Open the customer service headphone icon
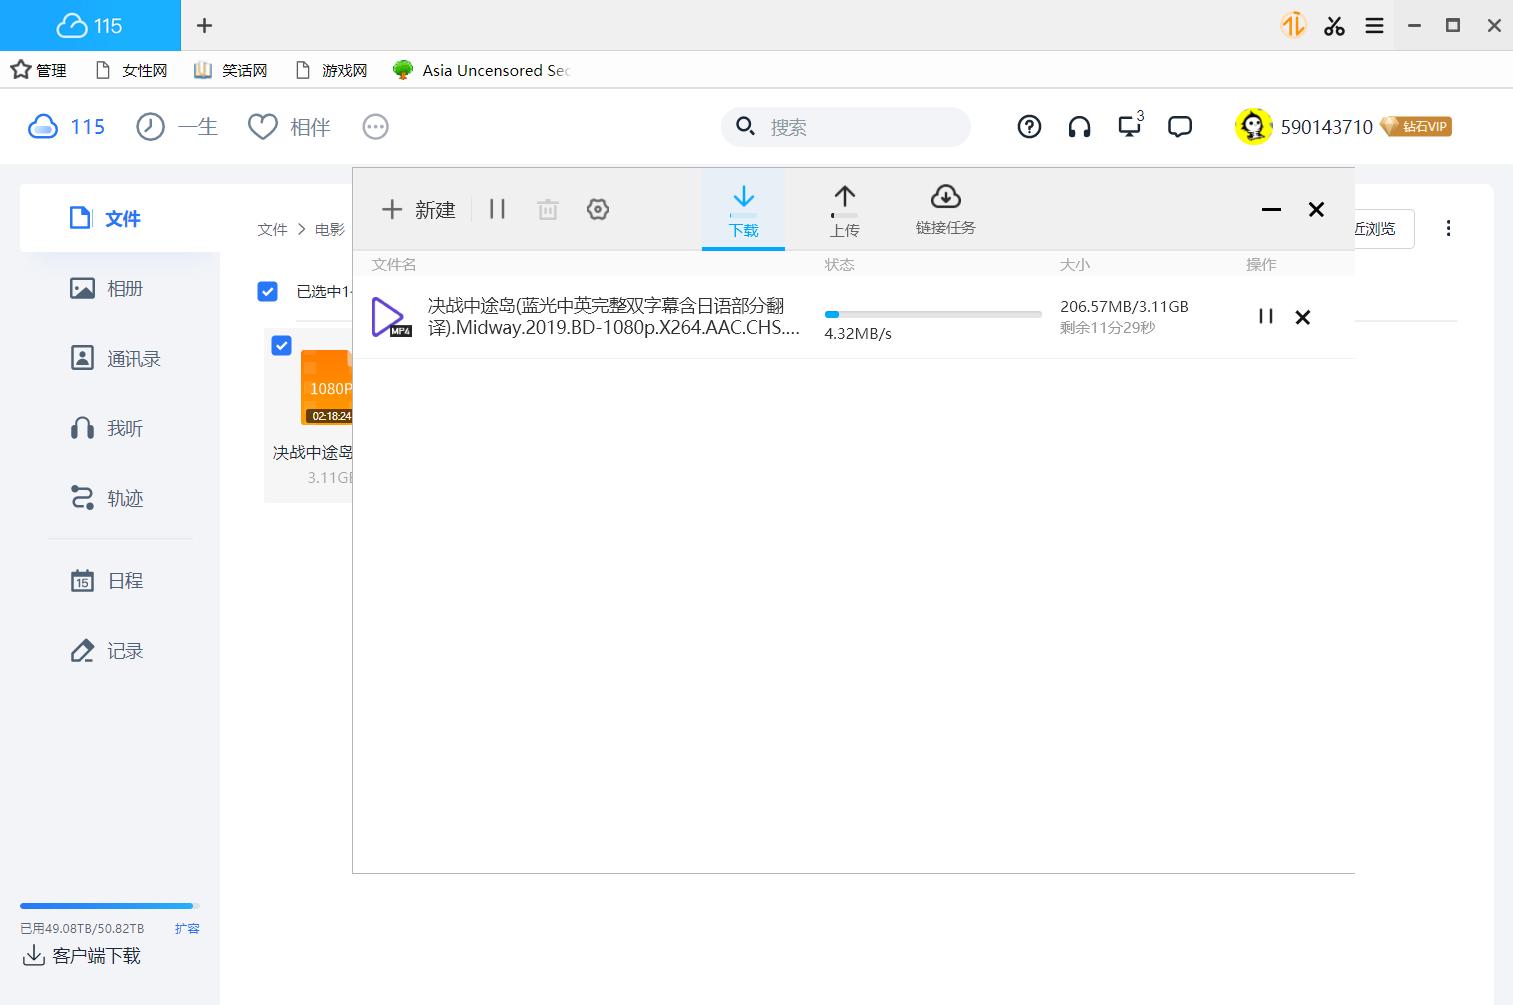This screenshot has width=1513, height=1005. click(x=1079, y=127)
